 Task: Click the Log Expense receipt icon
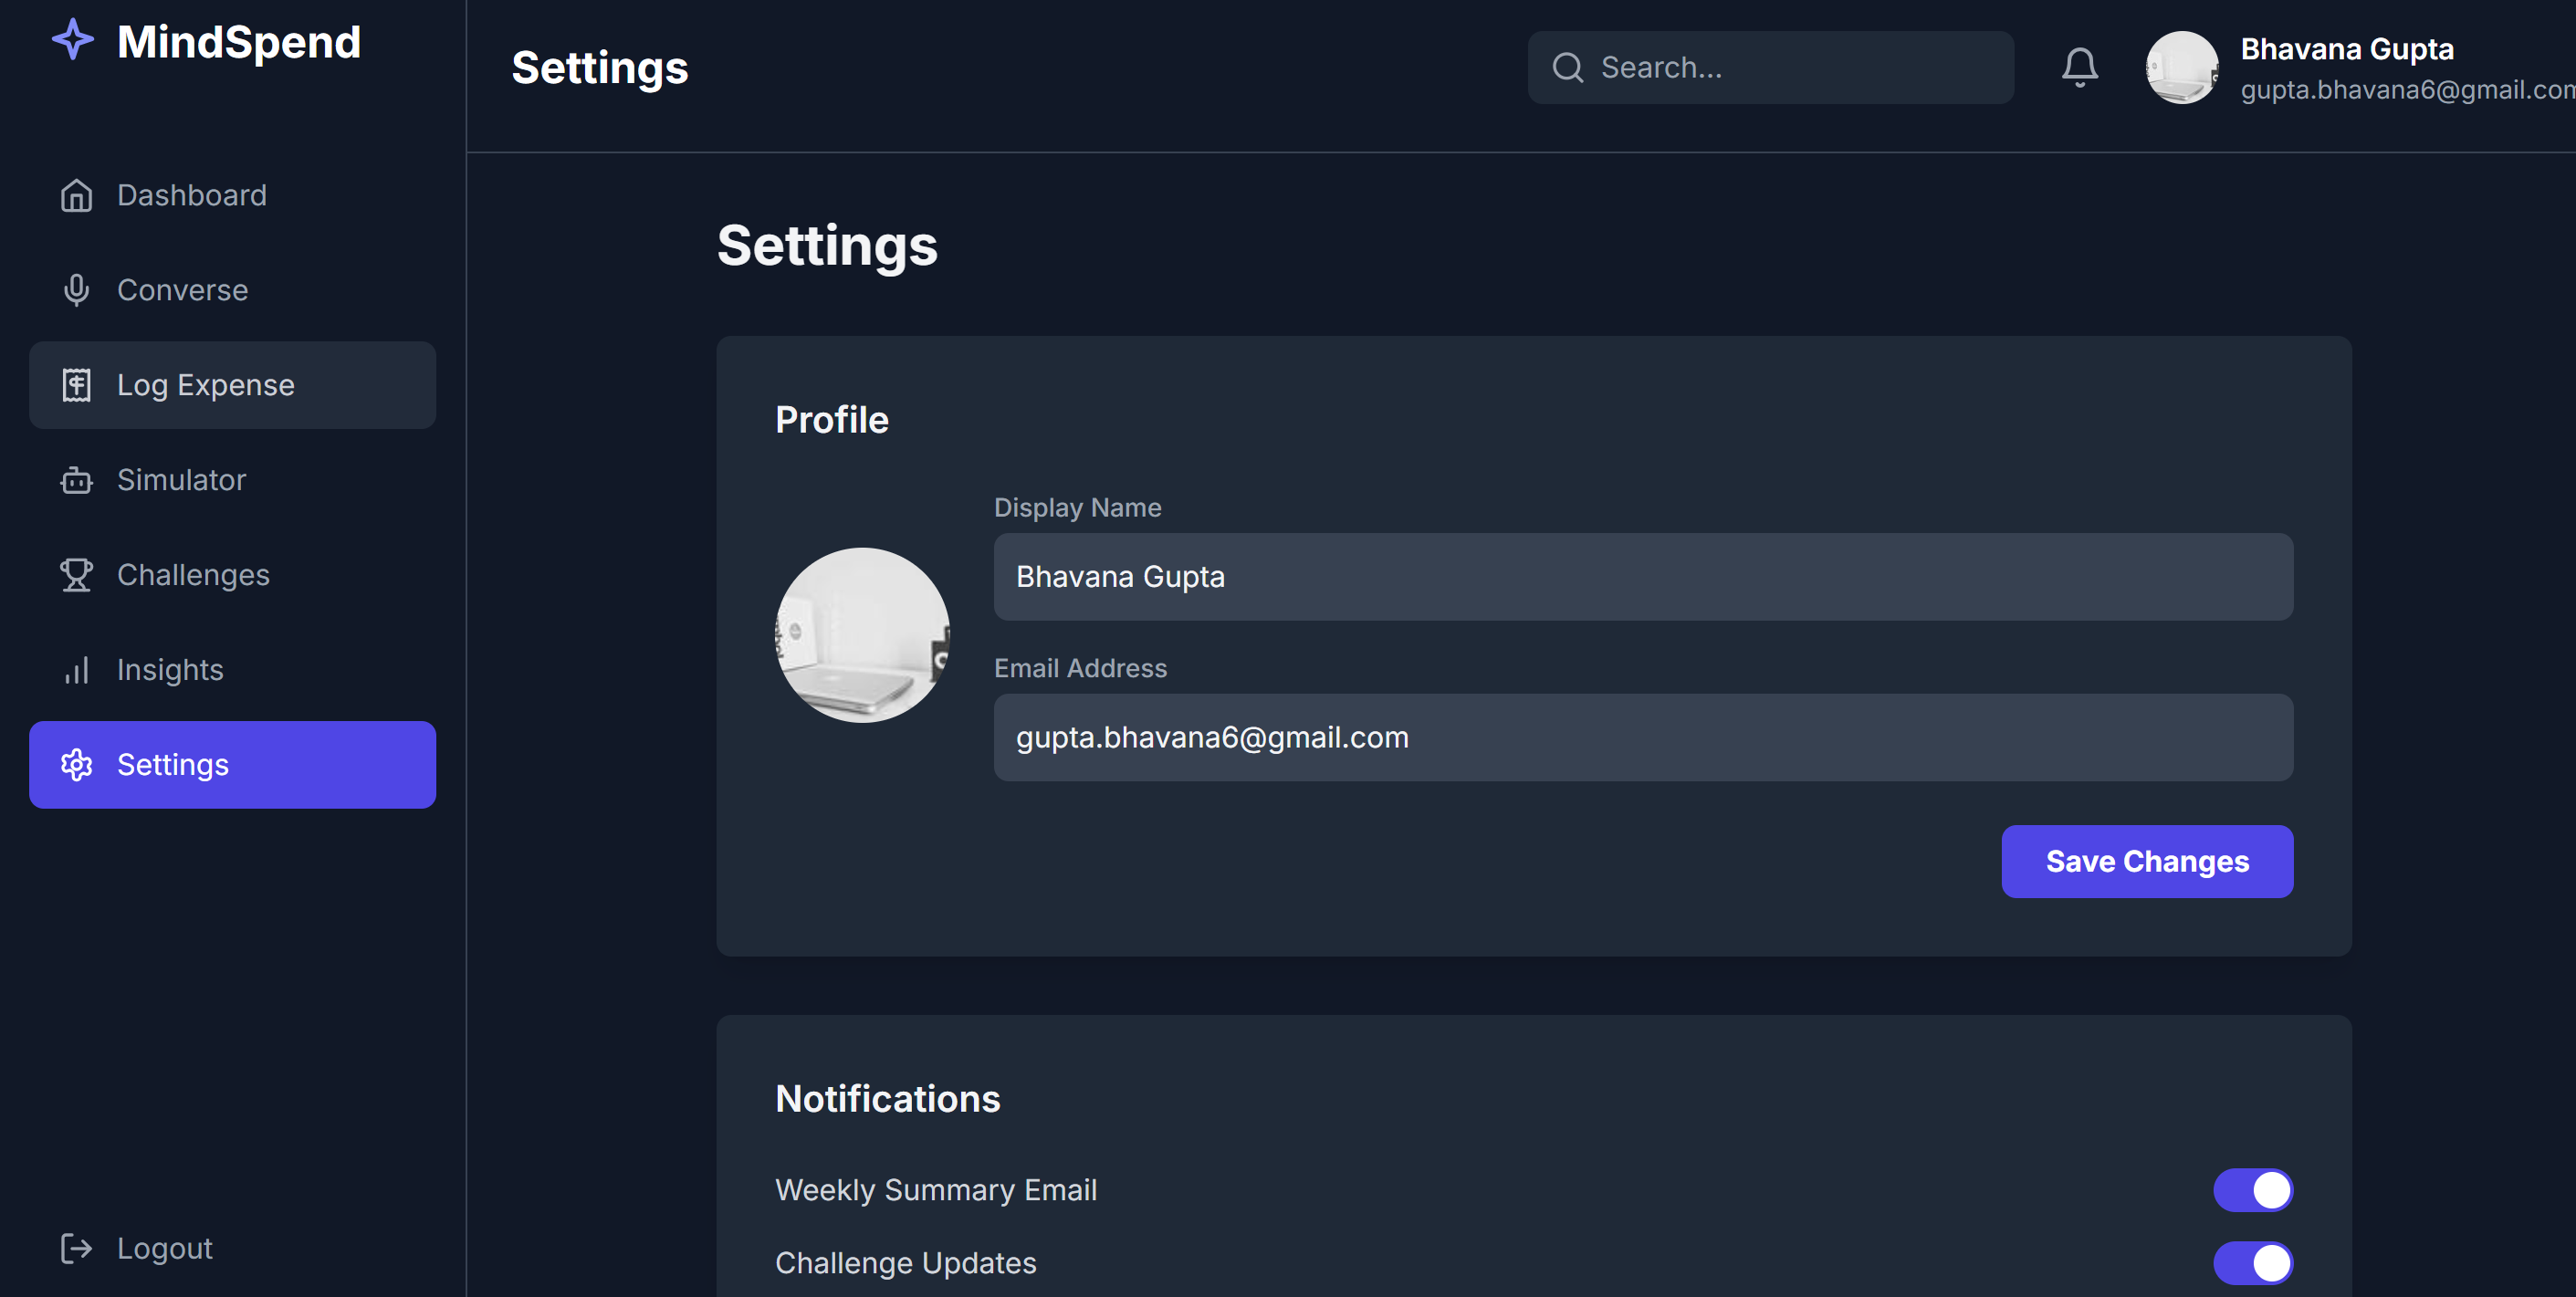(76, 385)
